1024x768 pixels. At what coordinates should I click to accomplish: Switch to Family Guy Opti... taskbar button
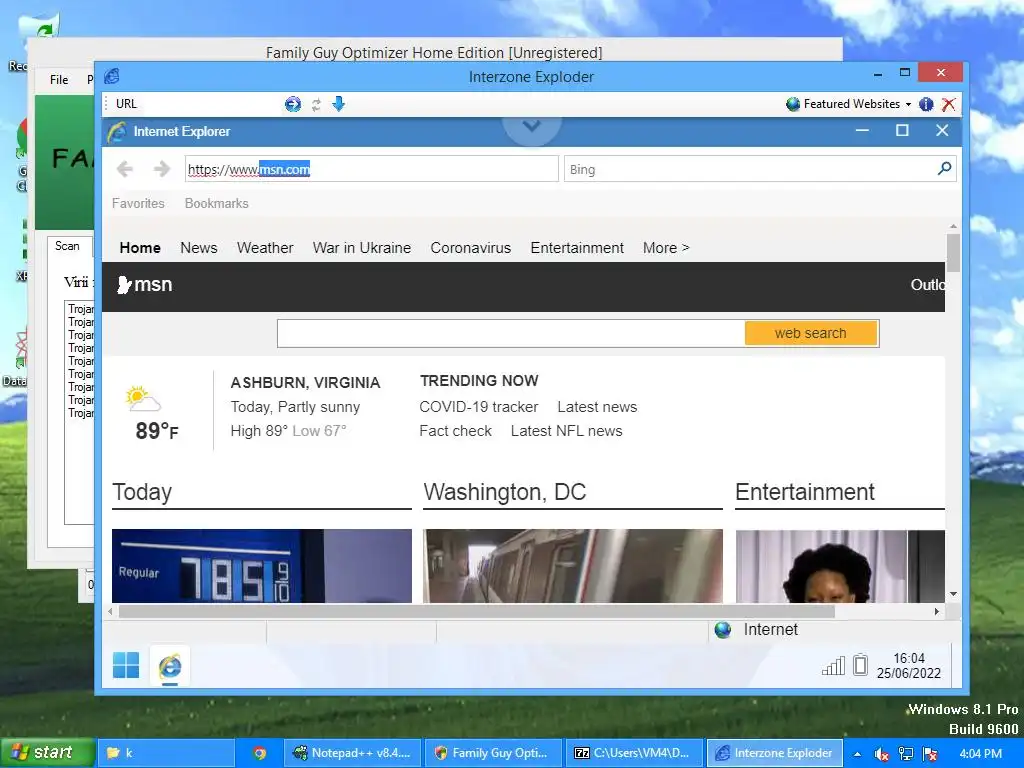pos(493,753)
